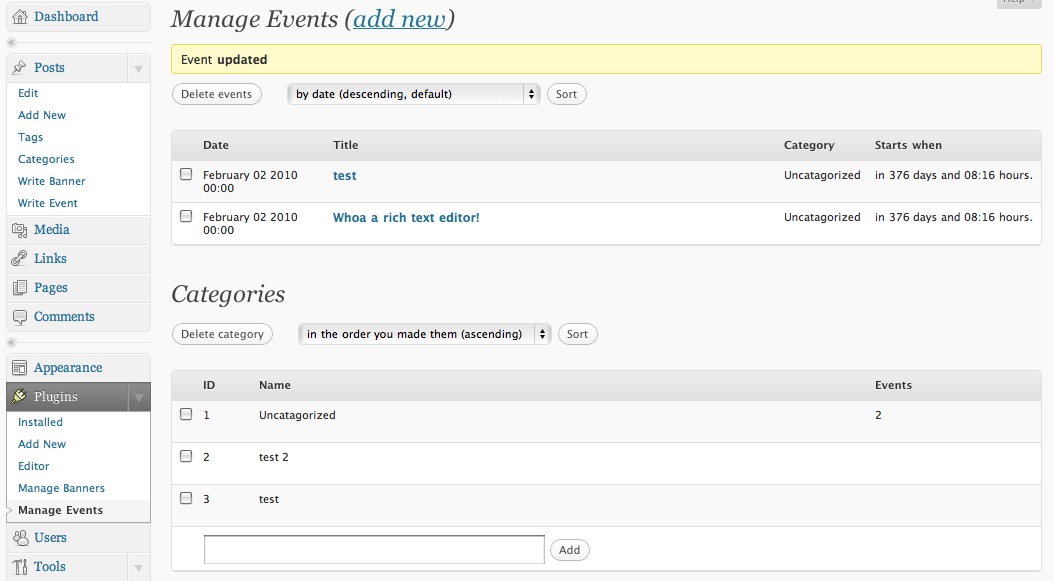1054x581 pixels.
Task: Open Write Event in the Posts submenu
Action: tap(48, 203)
